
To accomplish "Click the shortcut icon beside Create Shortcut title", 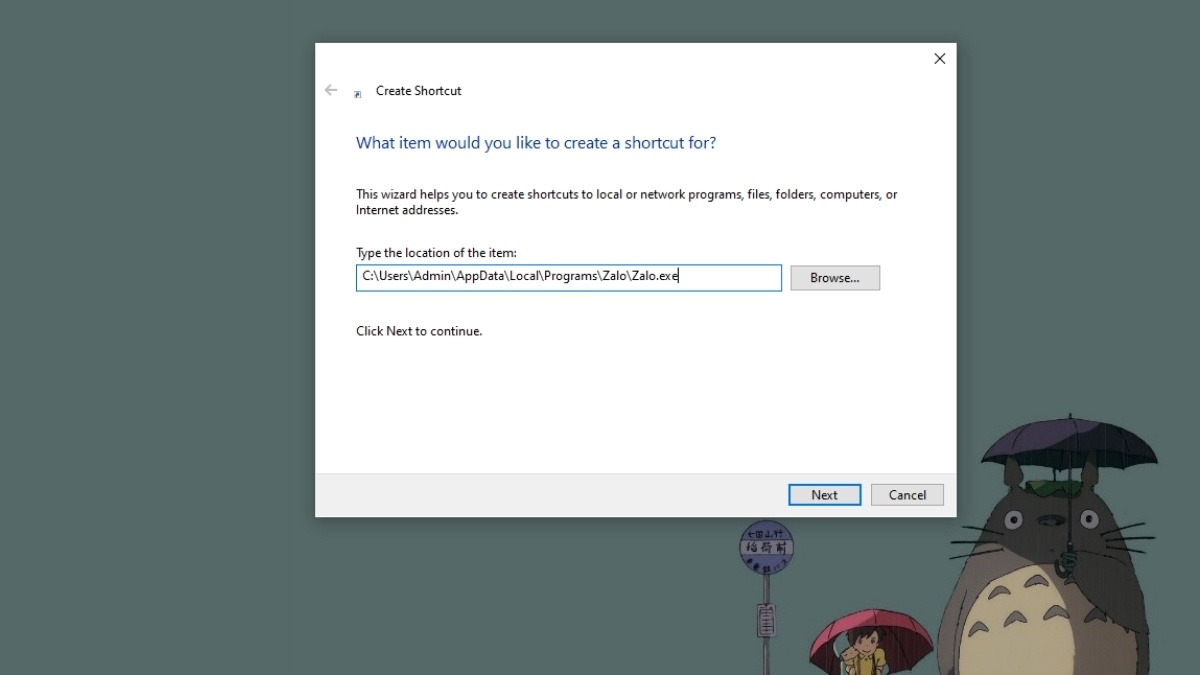I will pos(357,93).
